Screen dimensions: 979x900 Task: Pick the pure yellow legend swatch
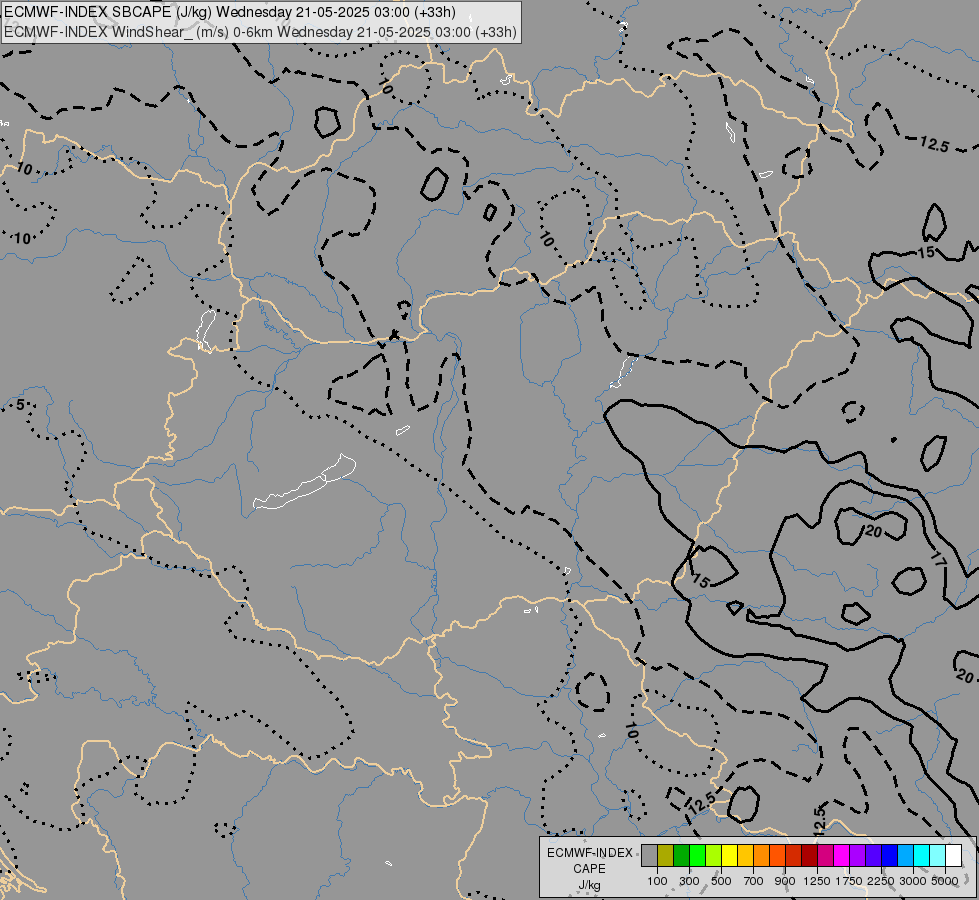coord(729,855)
